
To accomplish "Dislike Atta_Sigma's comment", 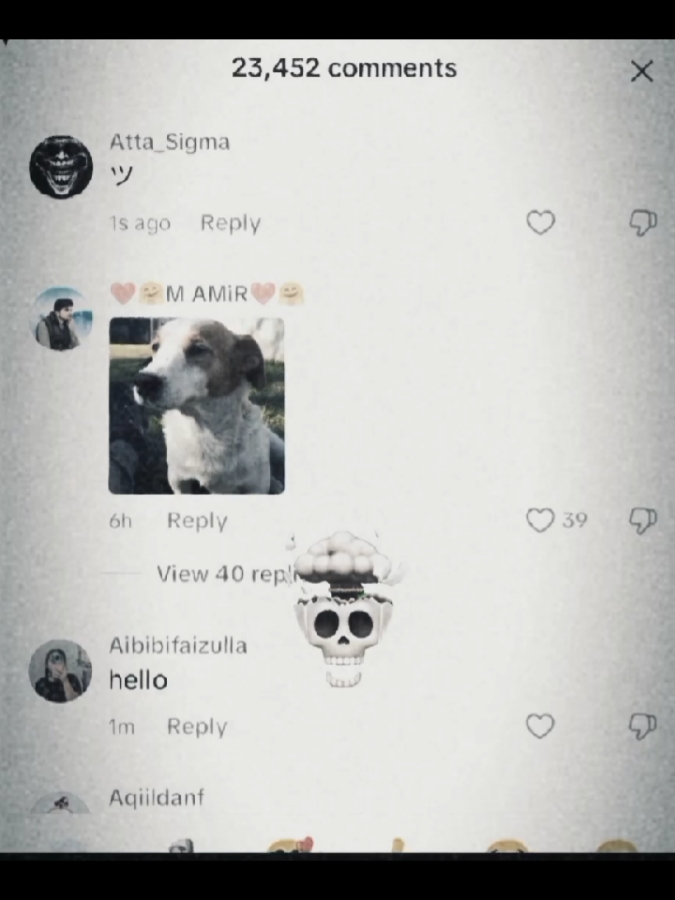I will (643, 223).
